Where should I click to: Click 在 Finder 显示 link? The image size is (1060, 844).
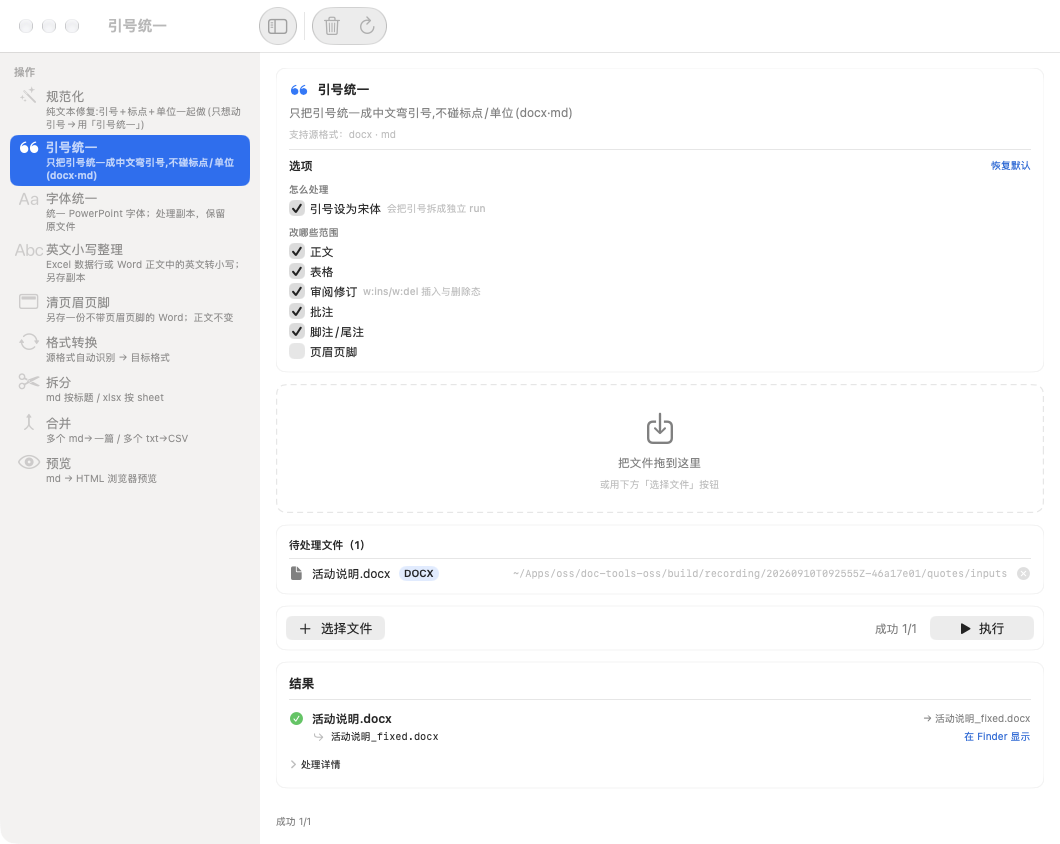tap(997, 736)
